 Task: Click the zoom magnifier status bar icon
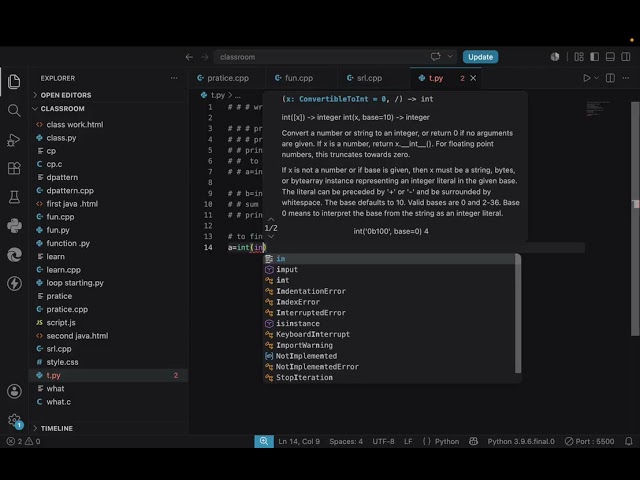click(x=264, y=441)
